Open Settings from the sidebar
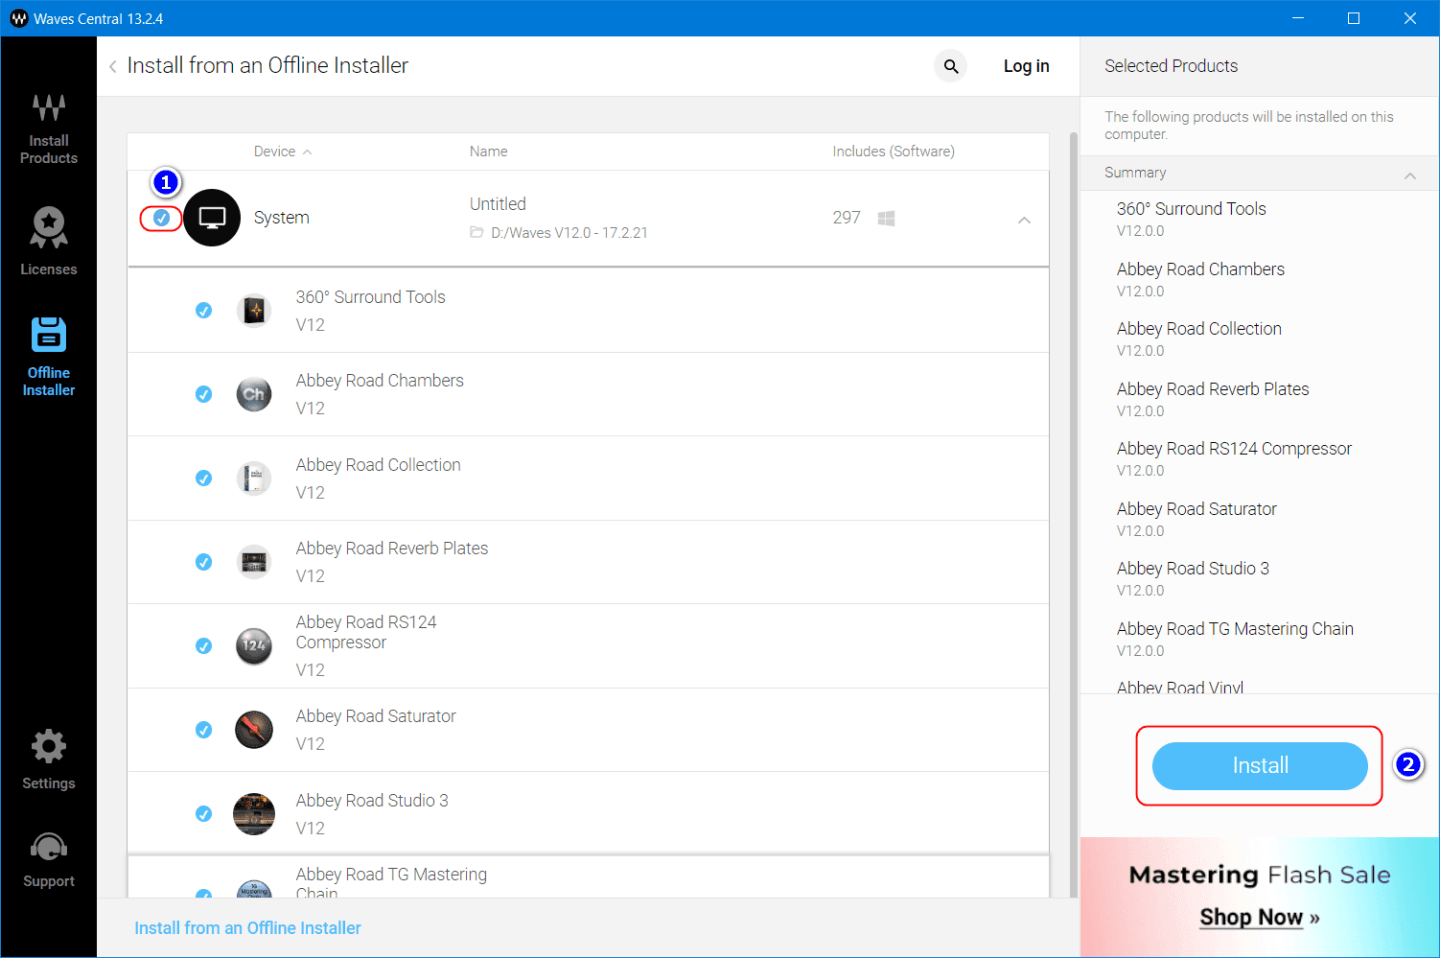The width and height of the screenshot is (1440, 958). click(48, 759)
